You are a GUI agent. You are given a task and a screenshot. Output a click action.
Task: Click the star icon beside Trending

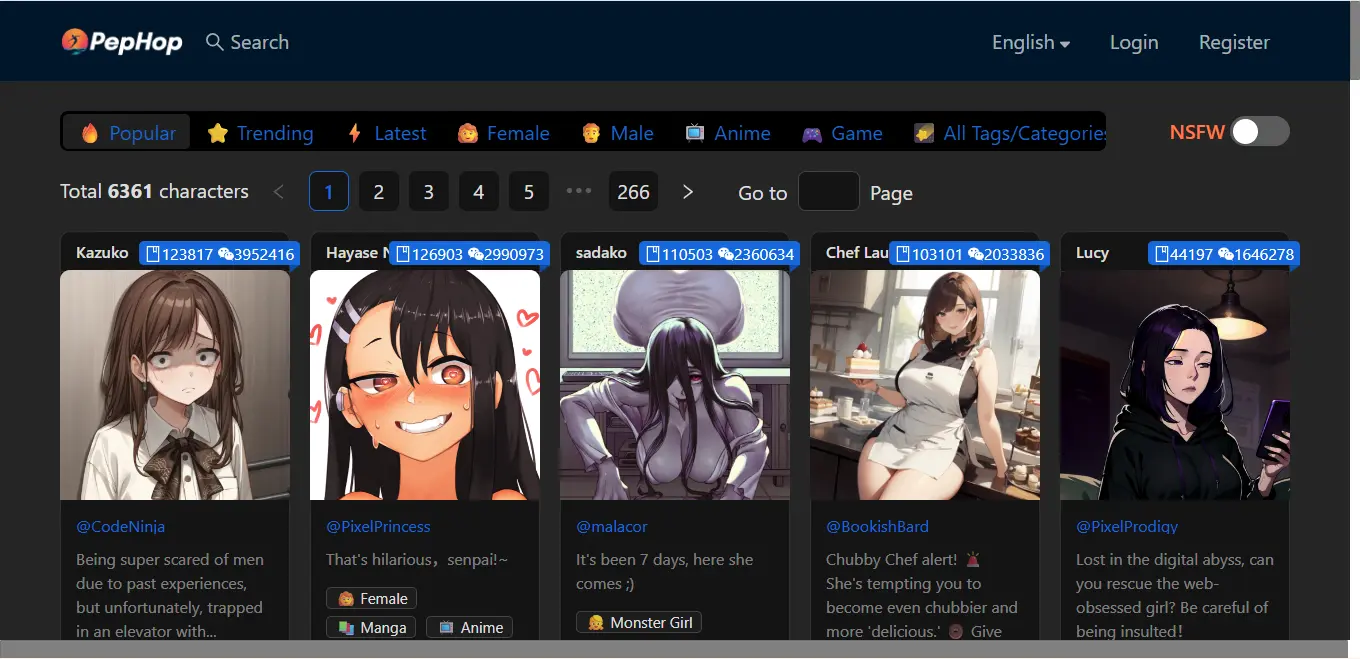tap(218, 133)
